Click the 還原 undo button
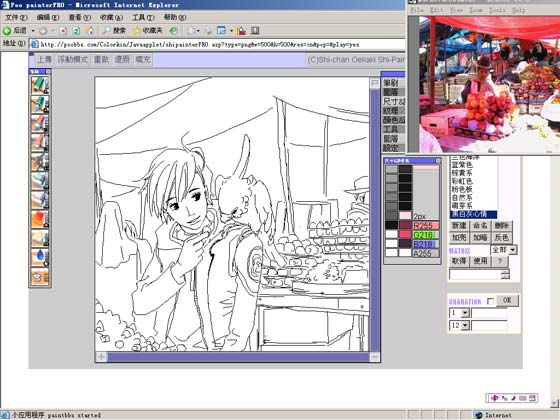The image size is (560, 420). click(x=122, y=59)
